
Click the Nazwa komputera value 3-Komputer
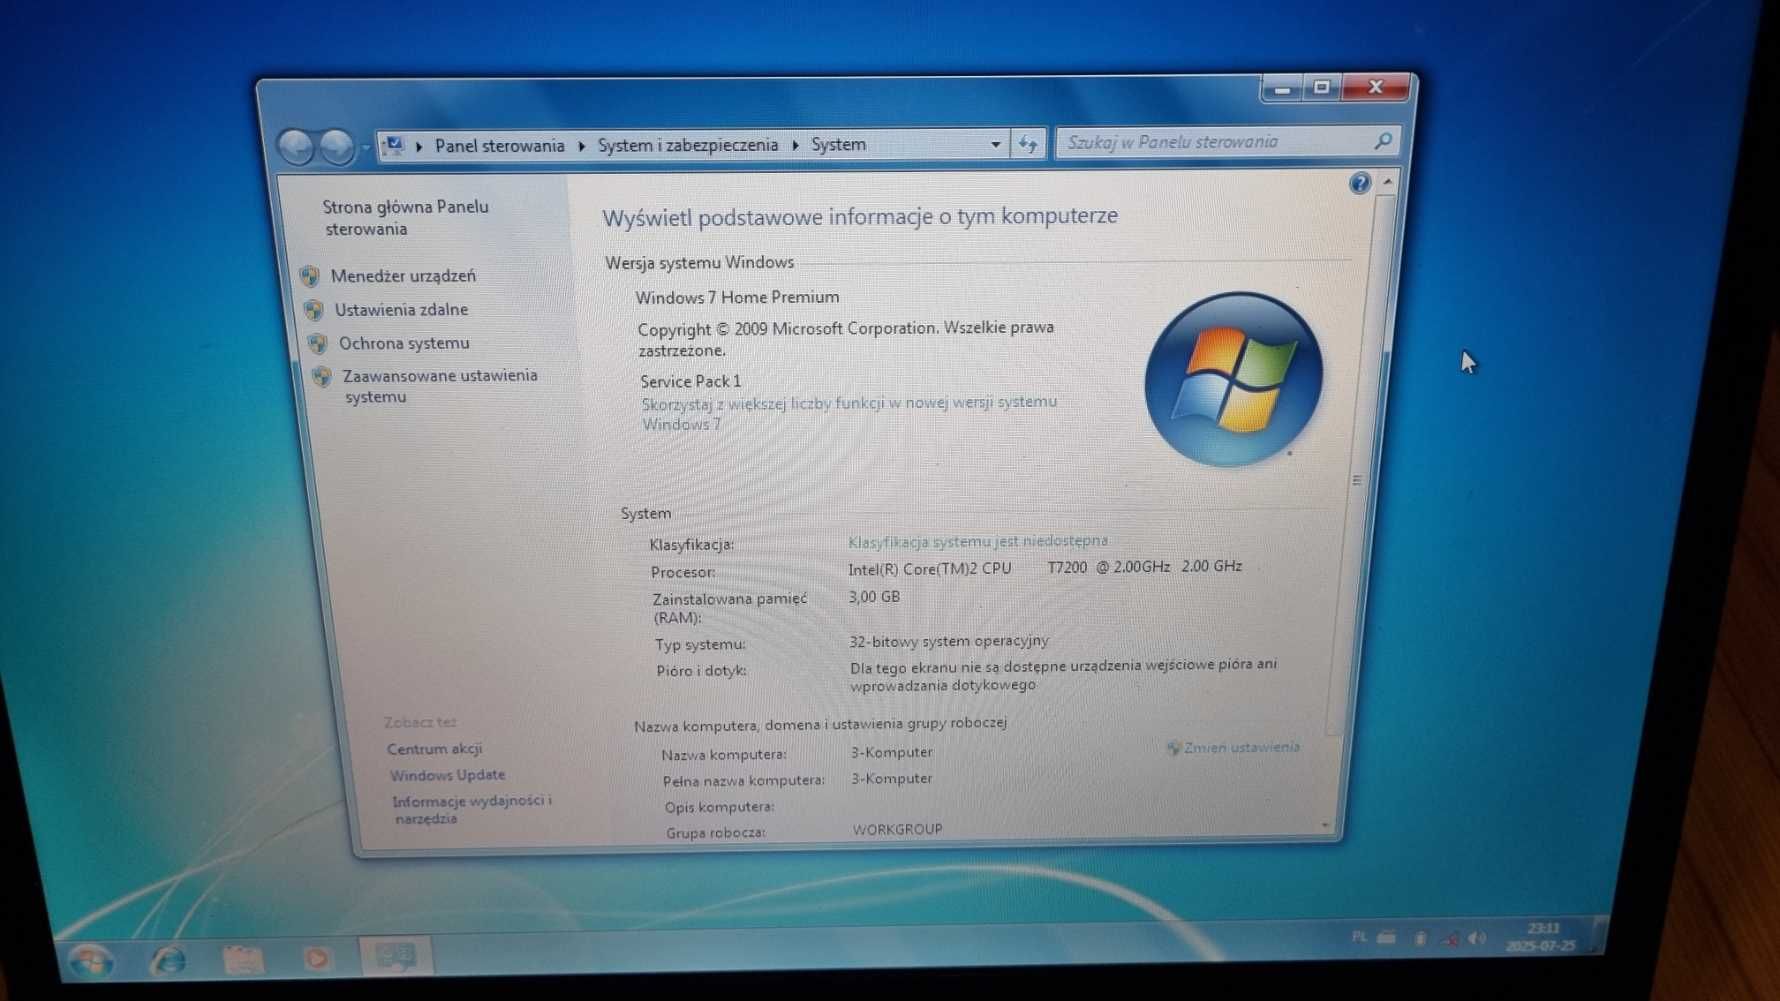pyautogui.click(x=892, y=752)
